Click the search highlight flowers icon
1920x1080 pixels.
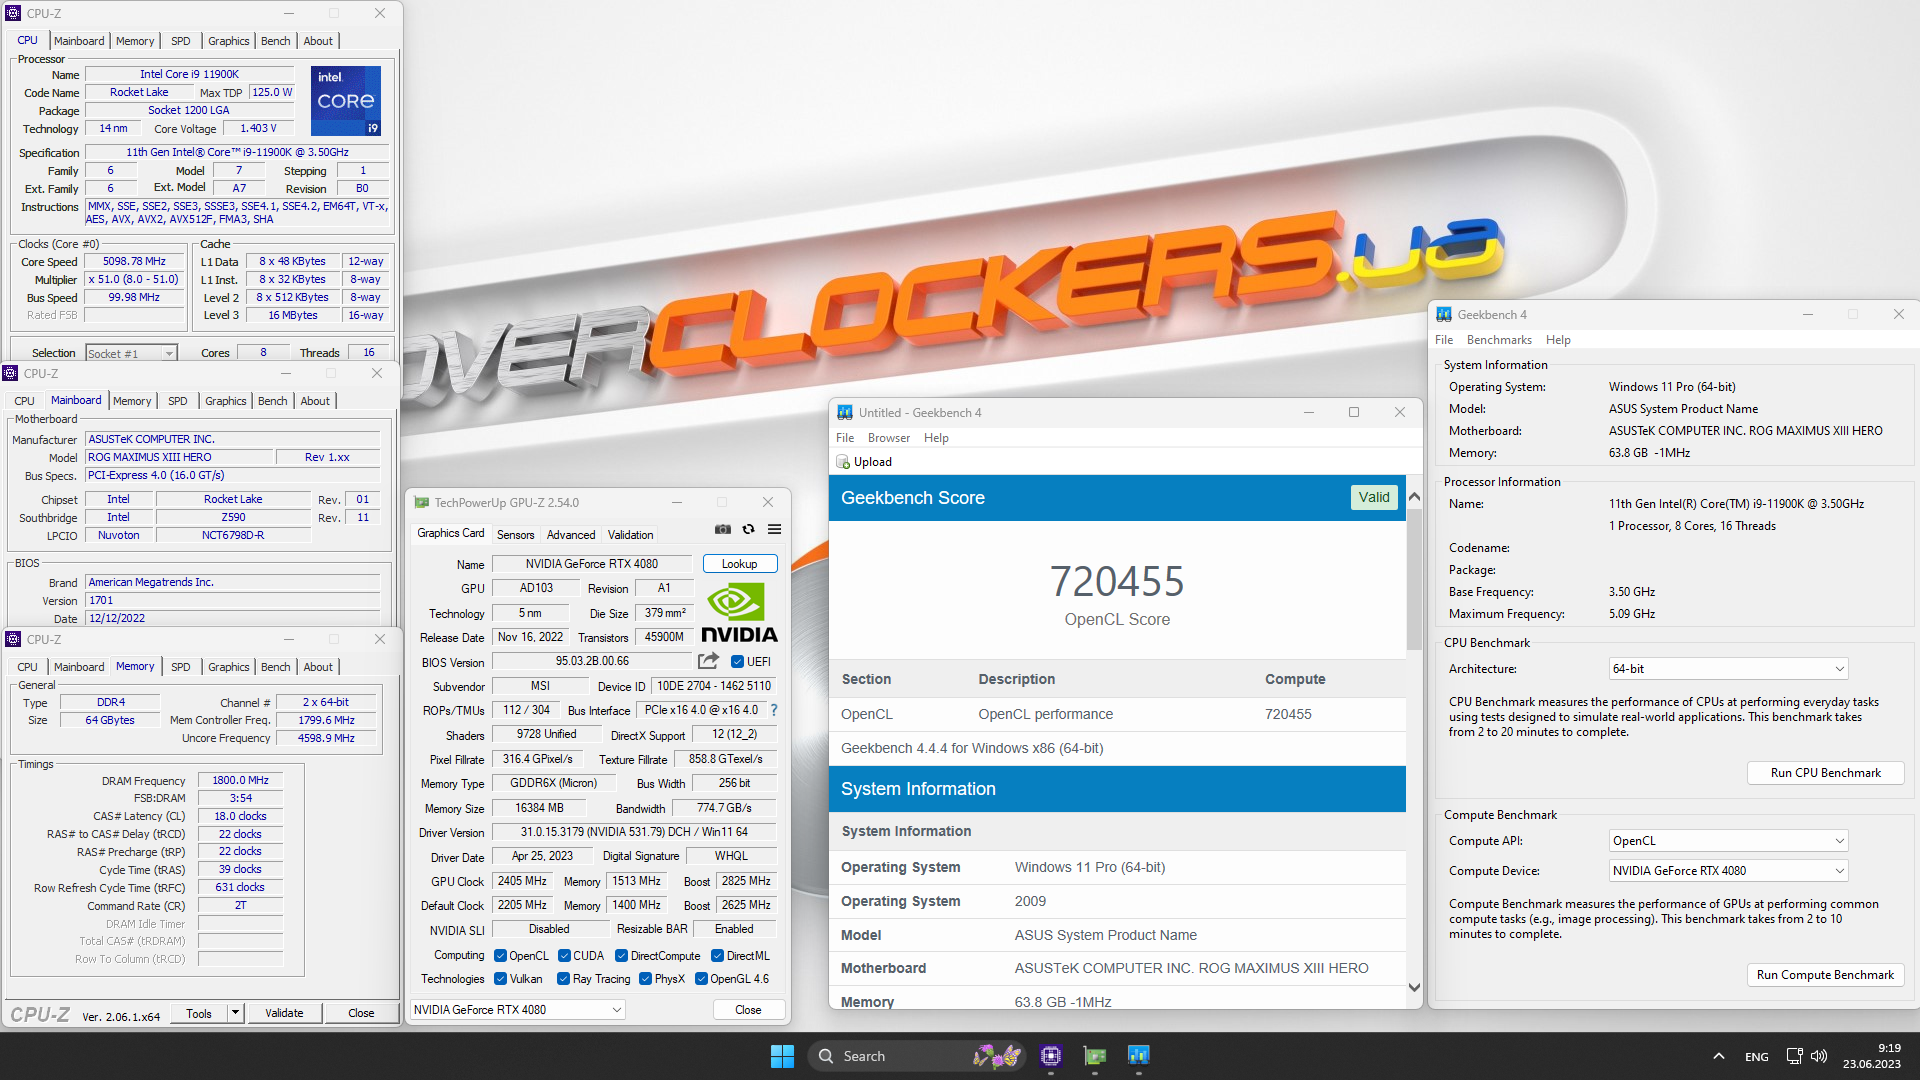point(997,1056)
